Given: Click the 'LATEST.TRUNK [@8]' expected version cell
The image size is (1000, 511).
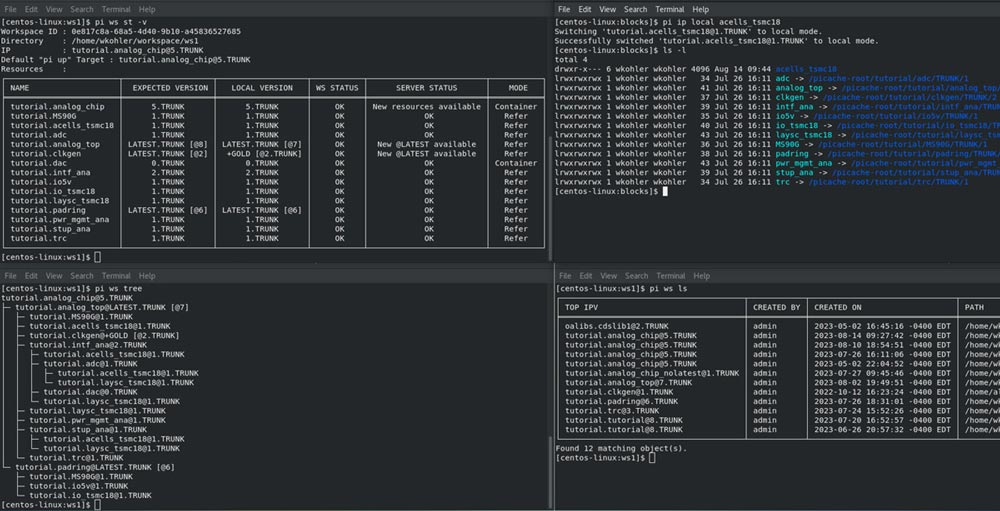Looking at the screenshot, I should (x=168, y=145).
